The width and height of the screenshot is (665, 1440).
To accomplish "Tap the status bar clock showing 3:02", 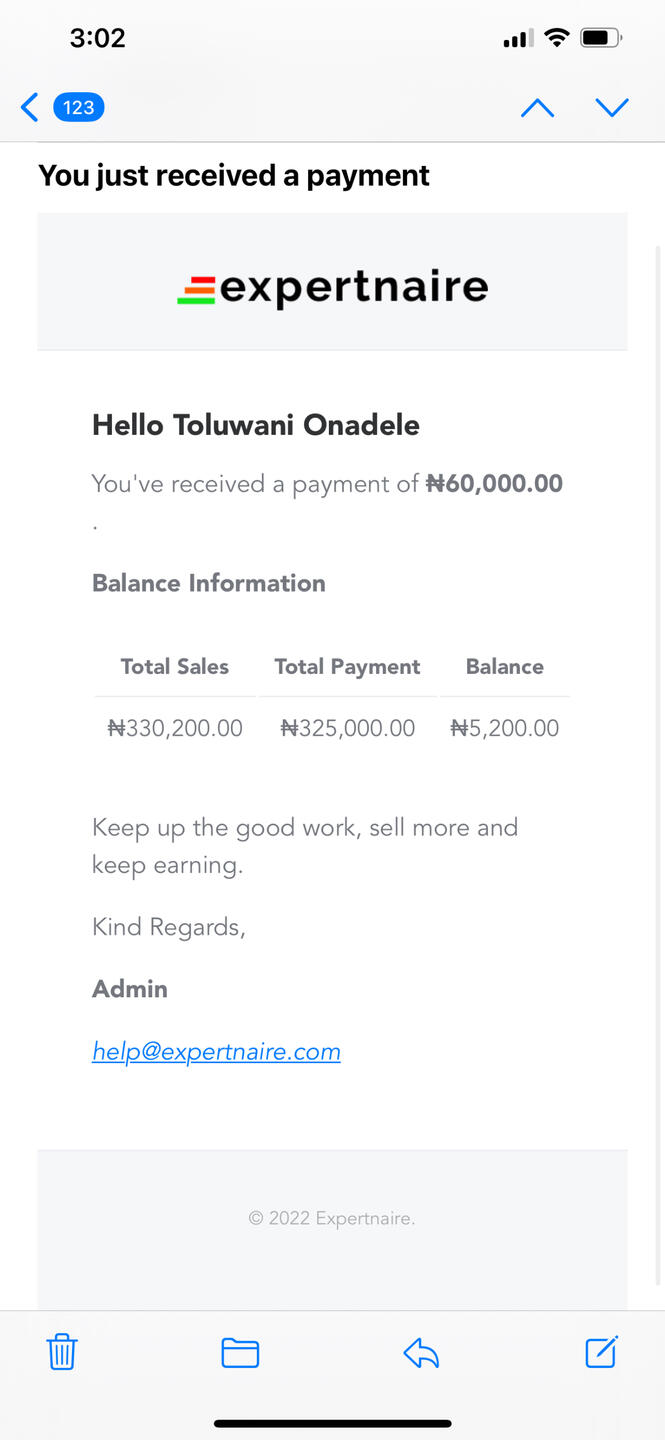I will [97, 38].
